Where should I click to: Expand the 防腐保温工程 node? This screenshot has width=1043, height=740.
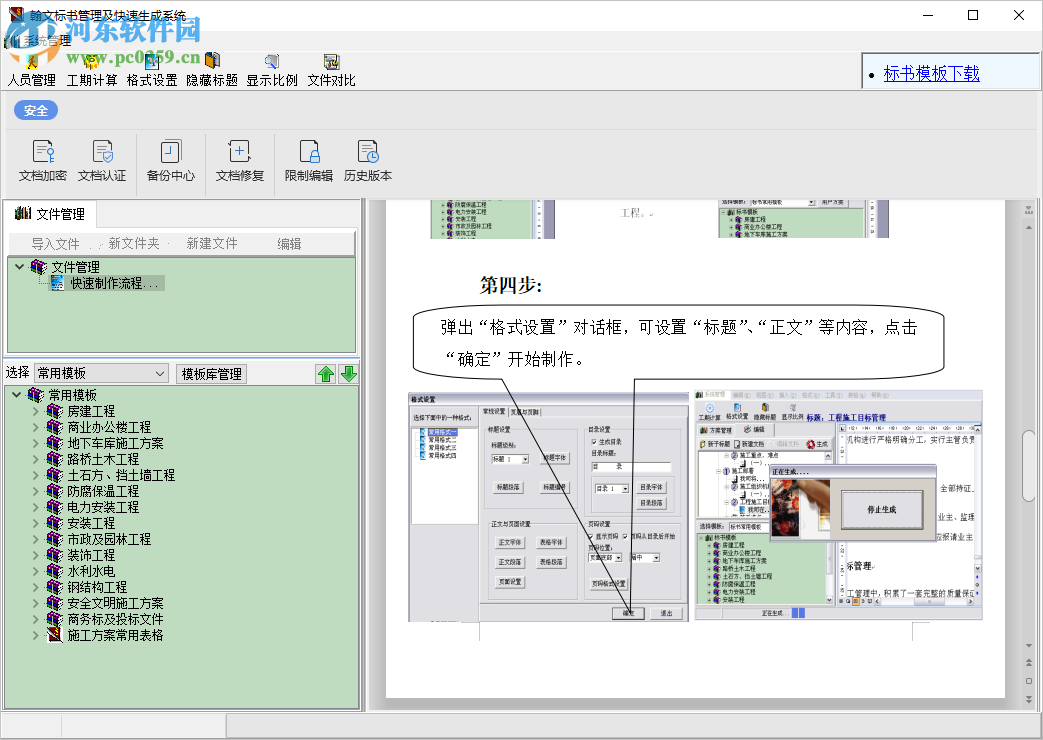click(36, 491)
